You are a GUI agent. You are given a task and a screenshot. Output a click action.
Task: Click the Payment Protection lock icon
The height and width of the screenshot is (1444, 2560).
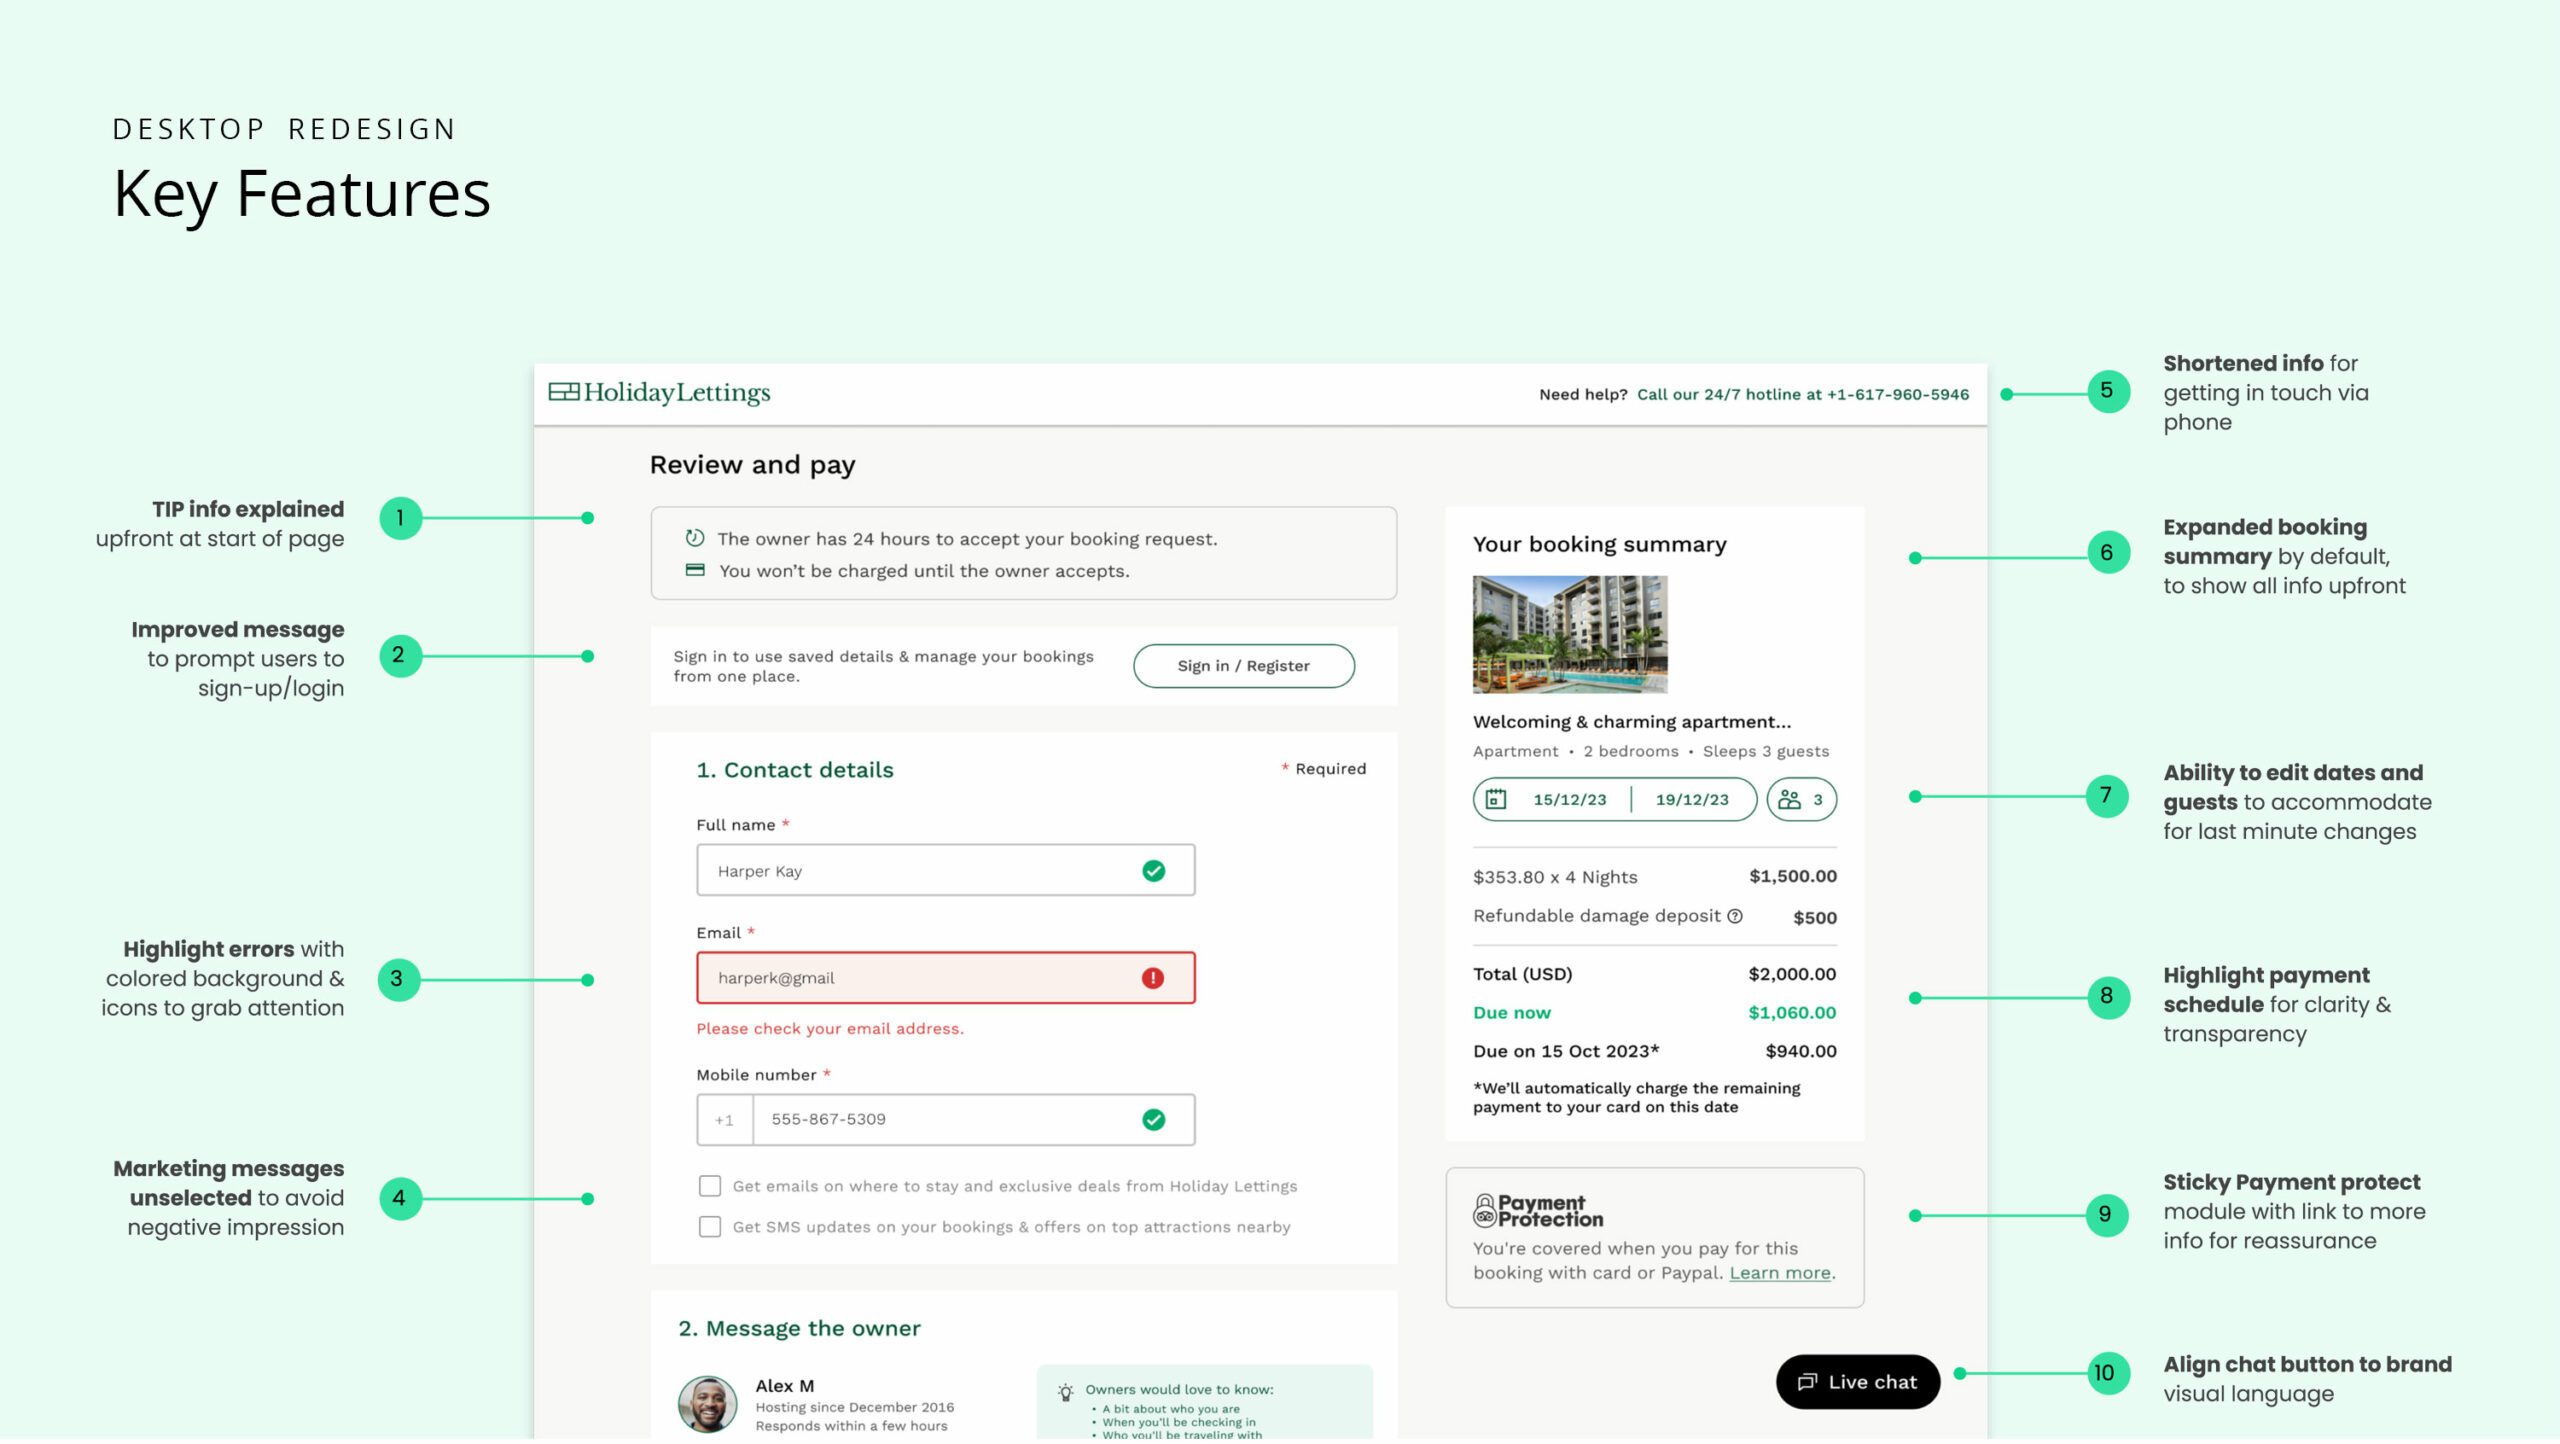tap(1484, 1210)
